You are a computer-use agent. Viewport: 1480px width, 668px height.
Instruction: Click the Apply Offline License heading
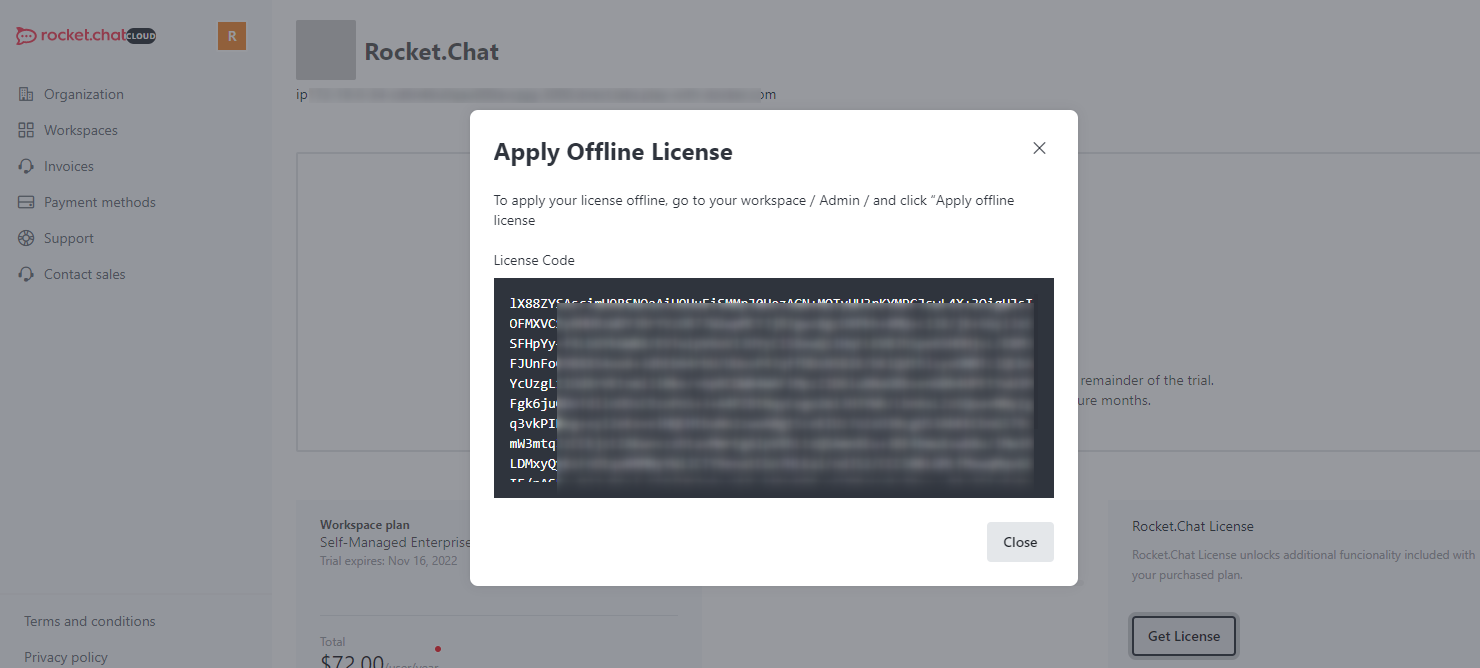pyautogui.click(x=613, y=152)
